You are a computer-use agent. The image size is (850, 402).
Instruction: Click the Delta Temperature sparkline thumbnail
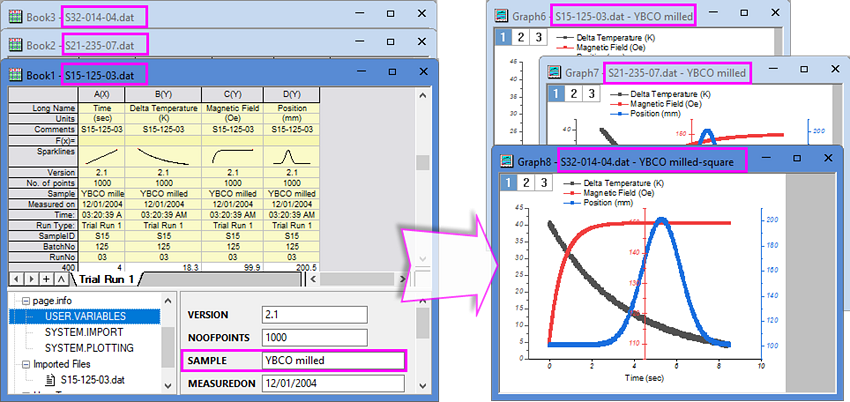pos(163,157)
